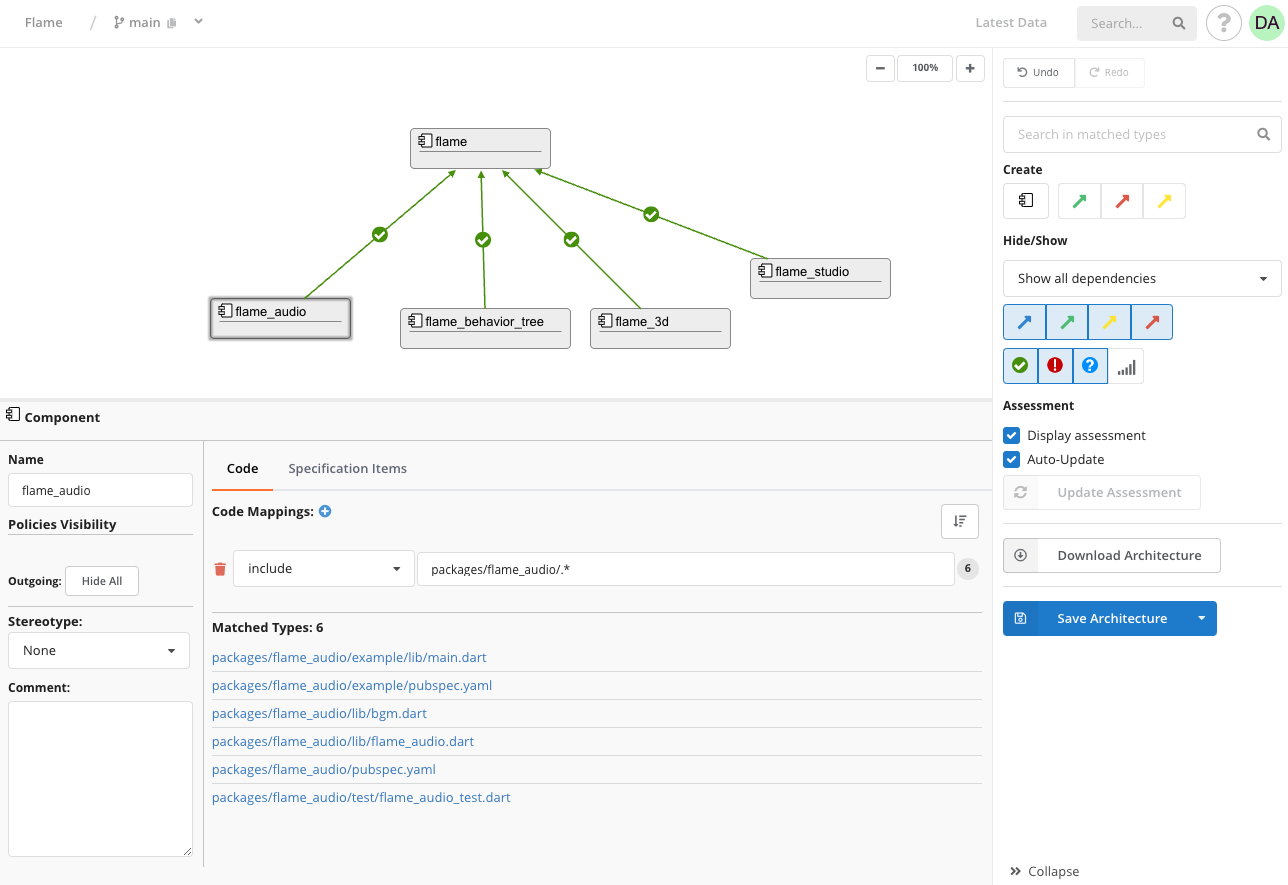Click the Search in matched types field
The image size is (1288, 885).
1142,134
